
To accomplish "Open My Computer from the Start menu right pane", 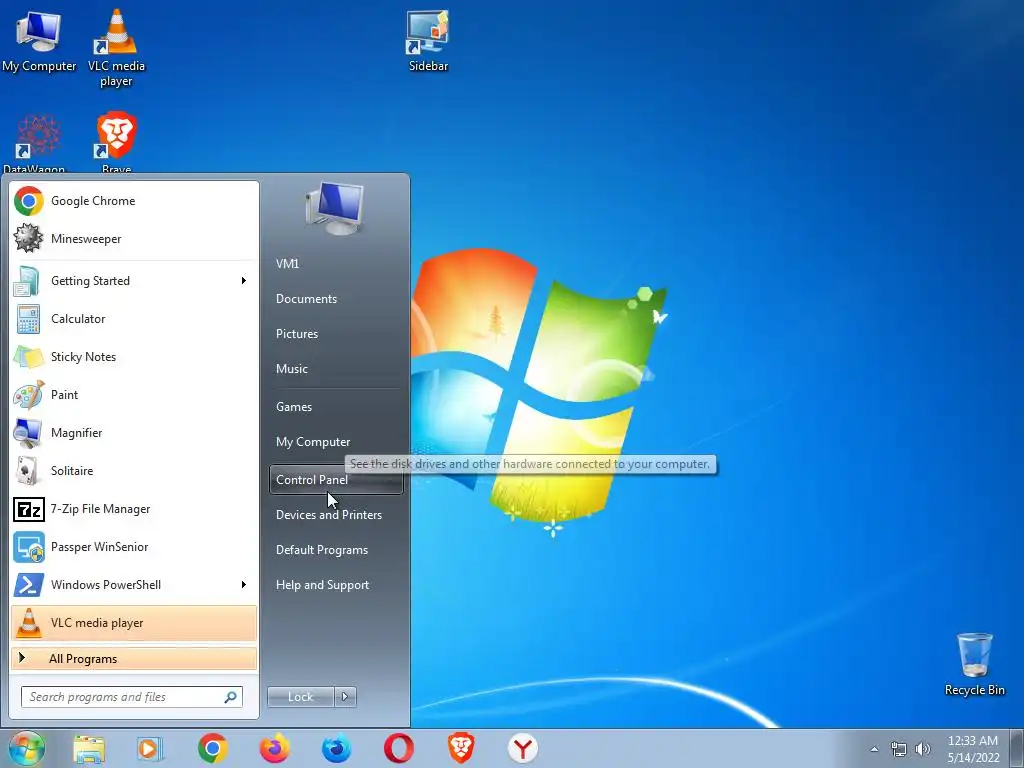I will coord(336,442).
